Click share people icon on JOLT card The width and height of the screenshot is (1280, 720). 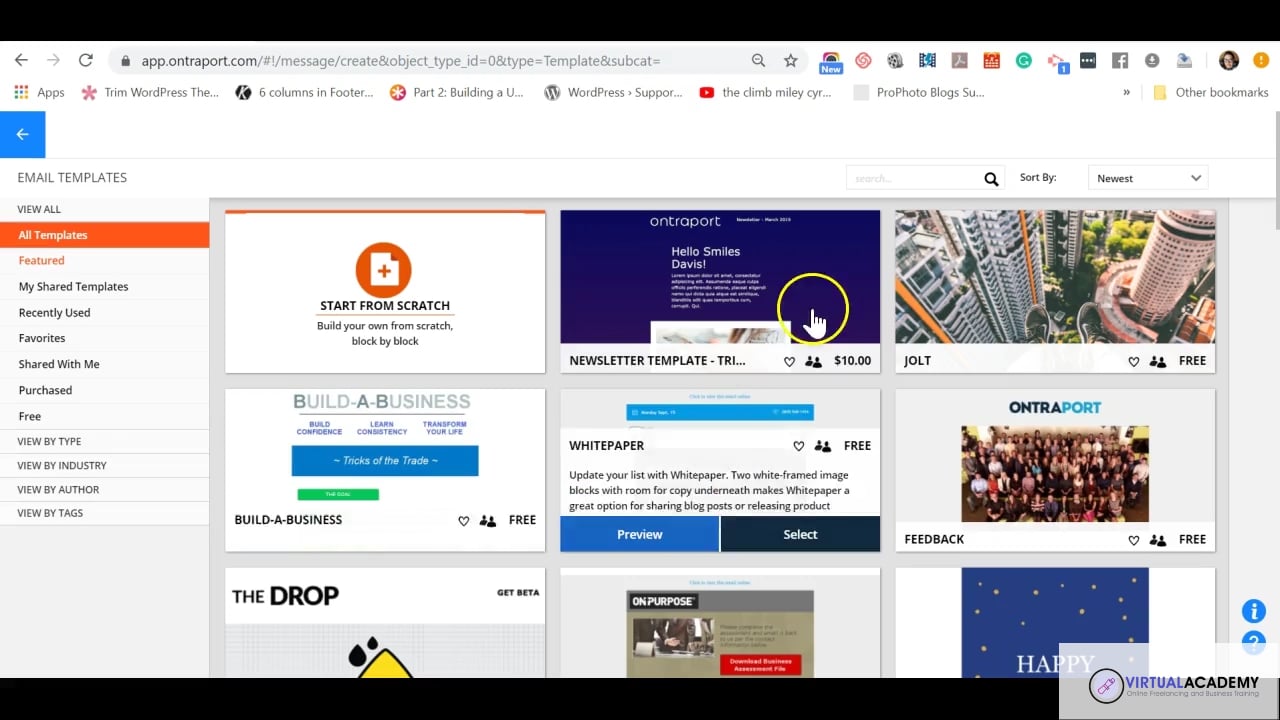1158,361
